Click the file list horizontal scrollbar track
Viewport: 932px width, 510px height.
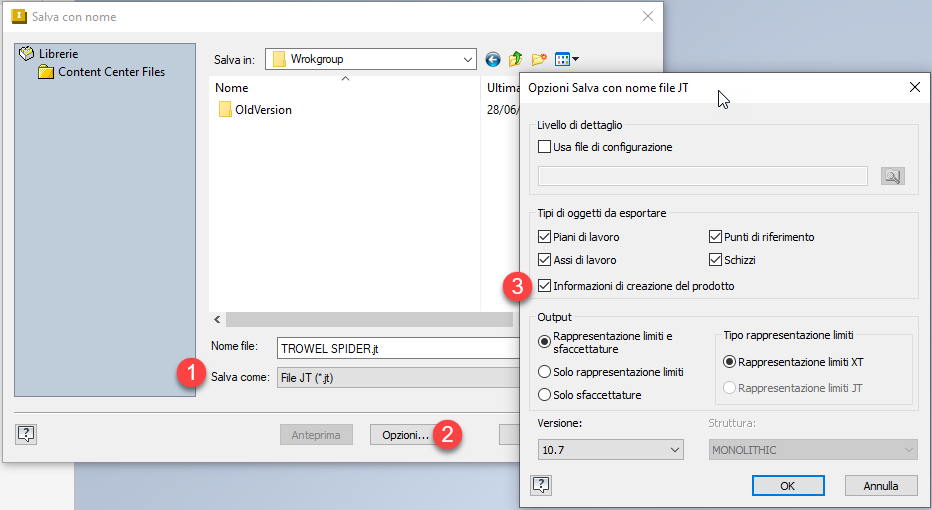tap(369, 320)
